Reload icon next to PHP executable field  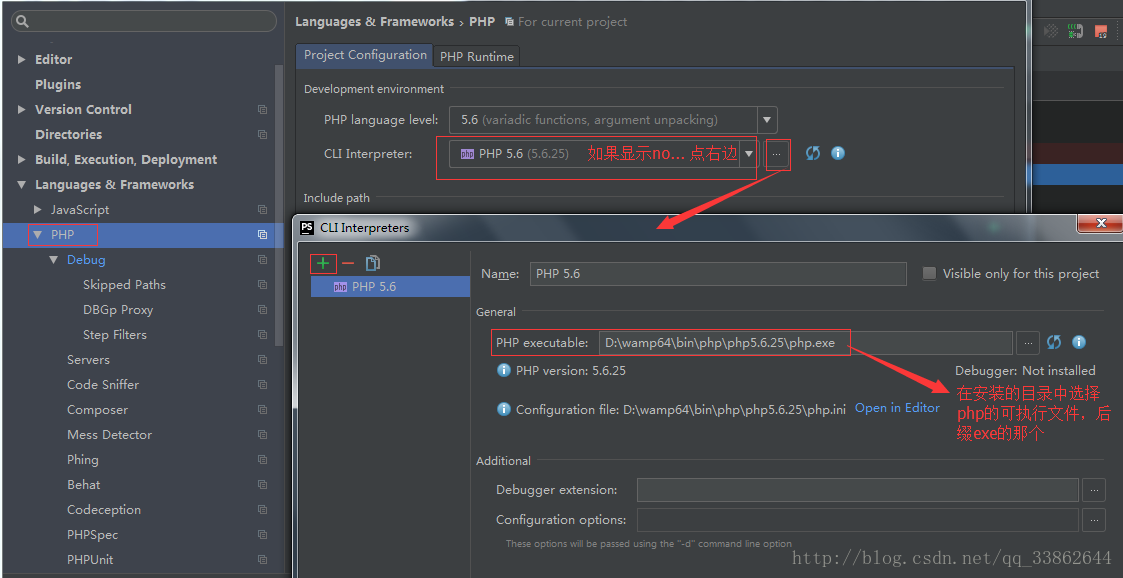click(1054, 342)
